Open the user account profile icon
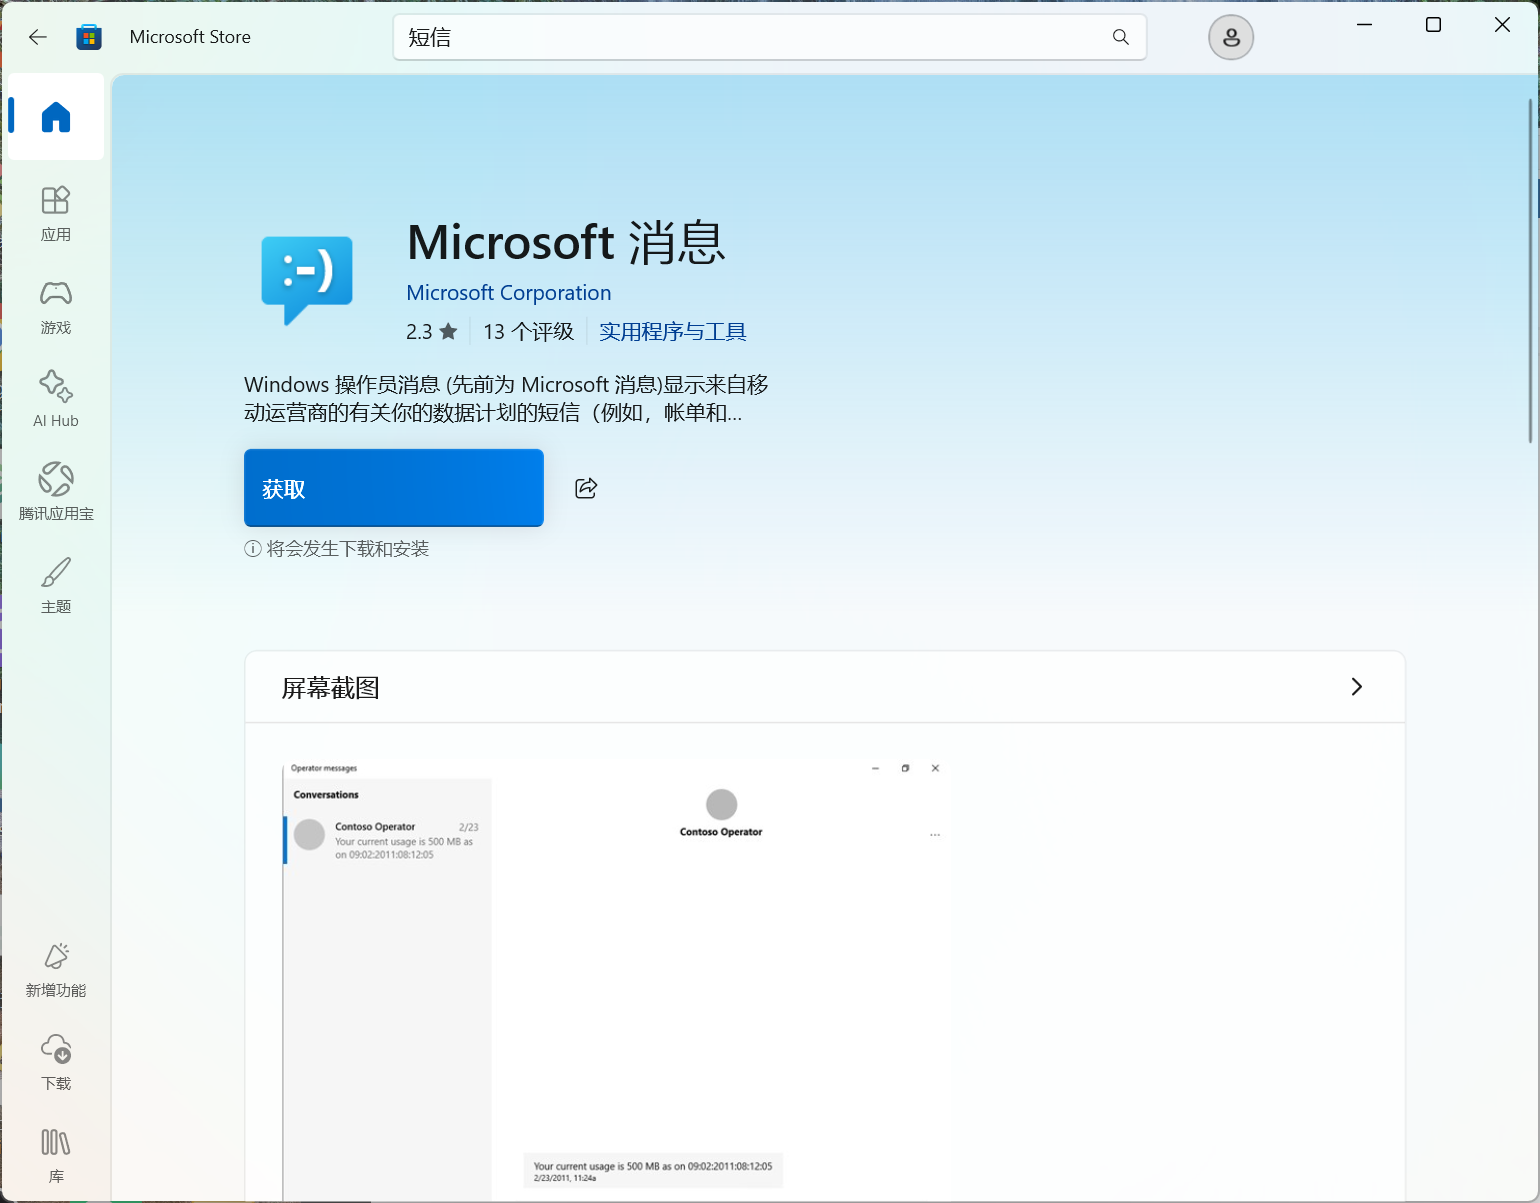 coord(1231,38)
